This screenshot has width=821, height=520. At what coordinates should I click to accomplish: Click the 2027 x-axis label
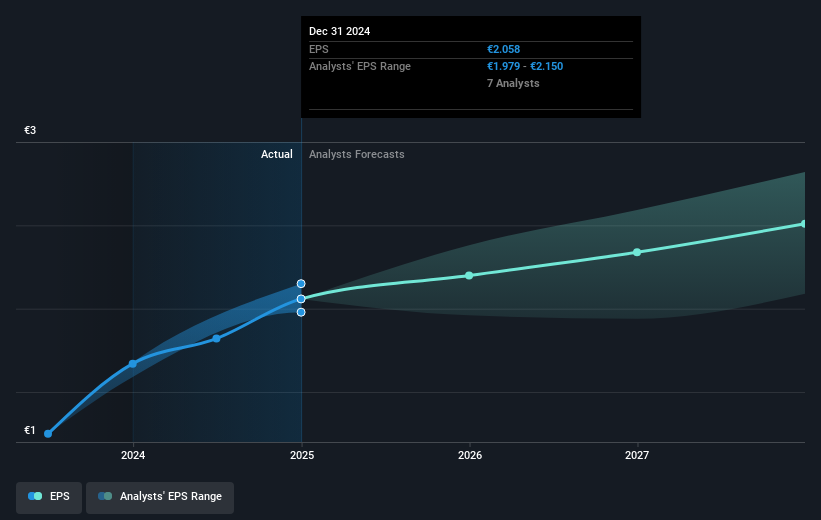click(x=637, y=455)
